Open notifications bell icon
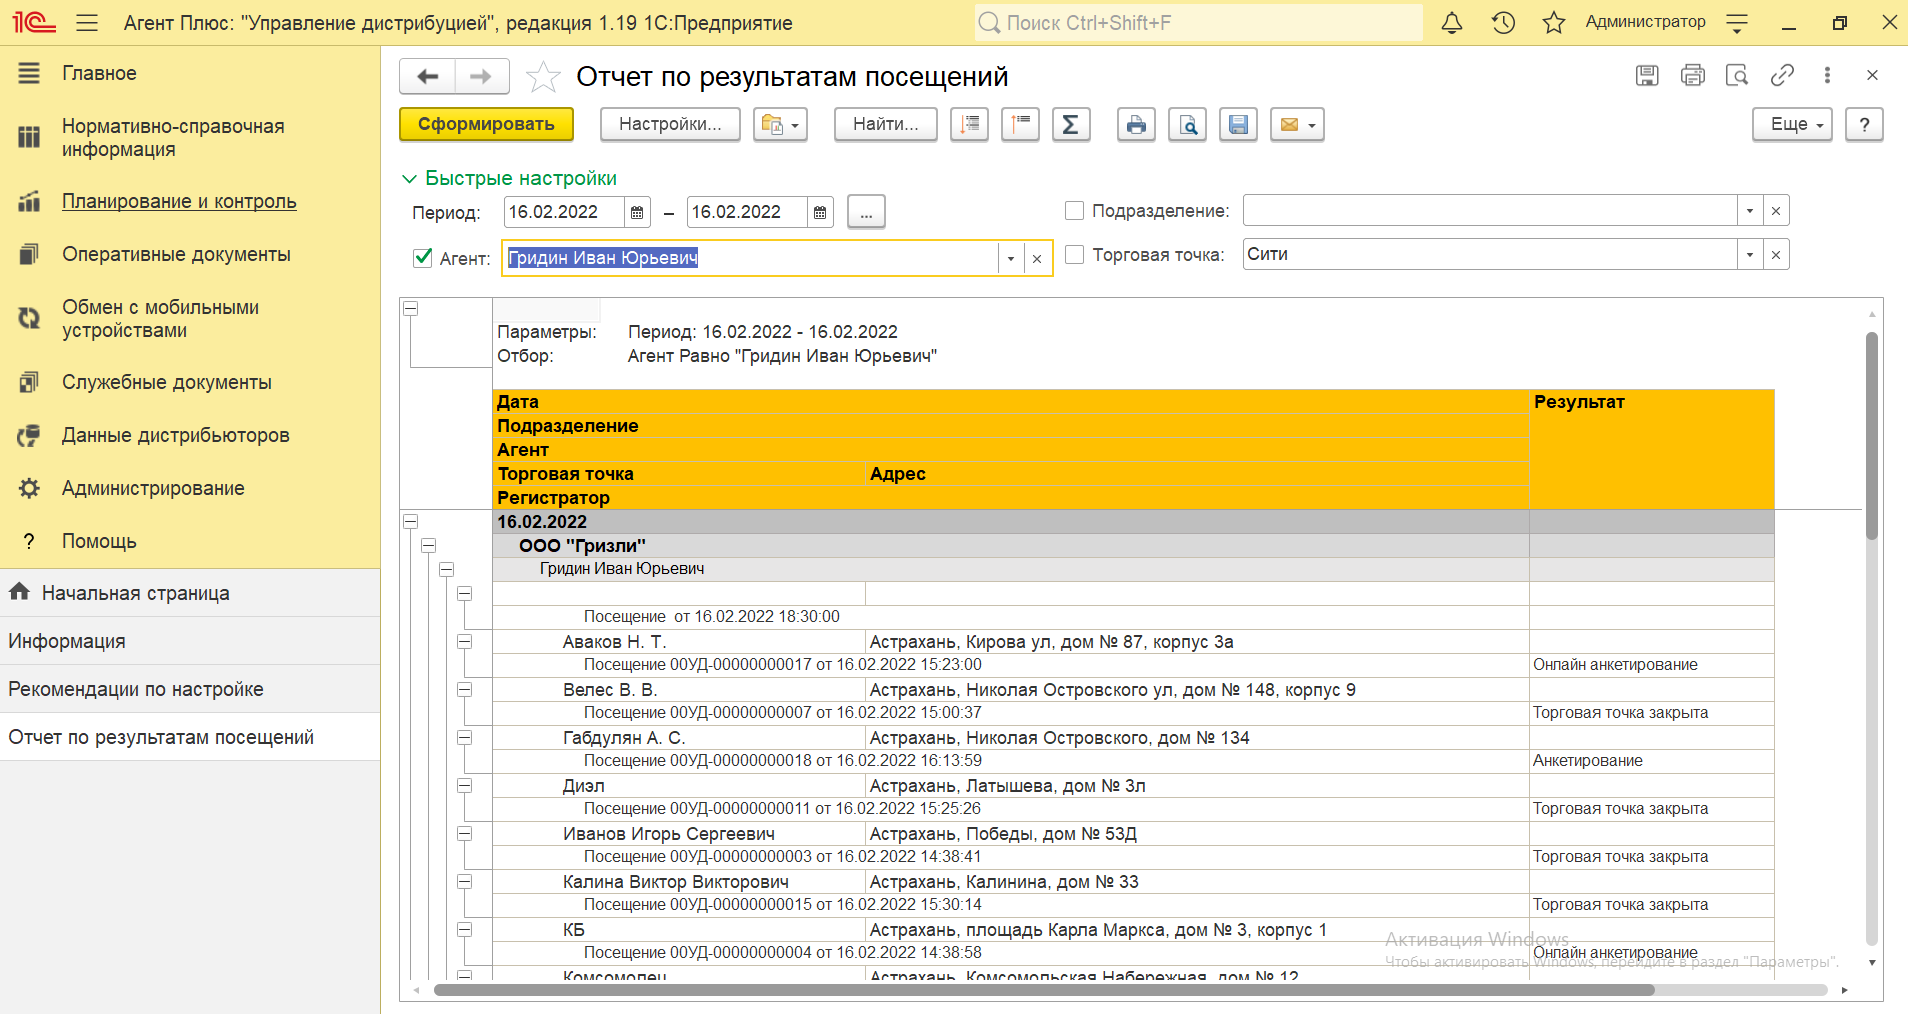 (x=1452, y=23)
